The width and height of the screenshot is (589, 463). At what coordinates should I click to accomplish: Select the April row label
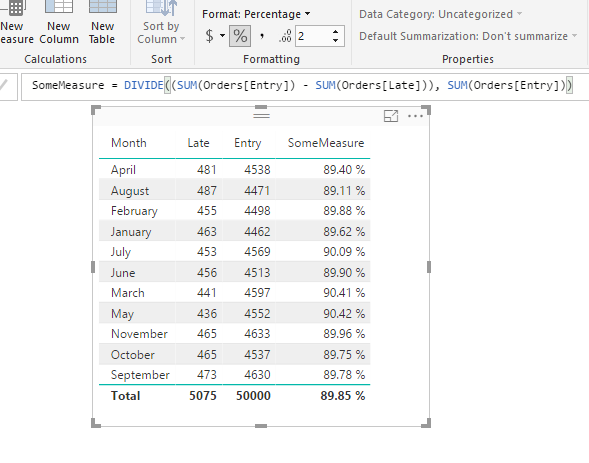[123, 170]
